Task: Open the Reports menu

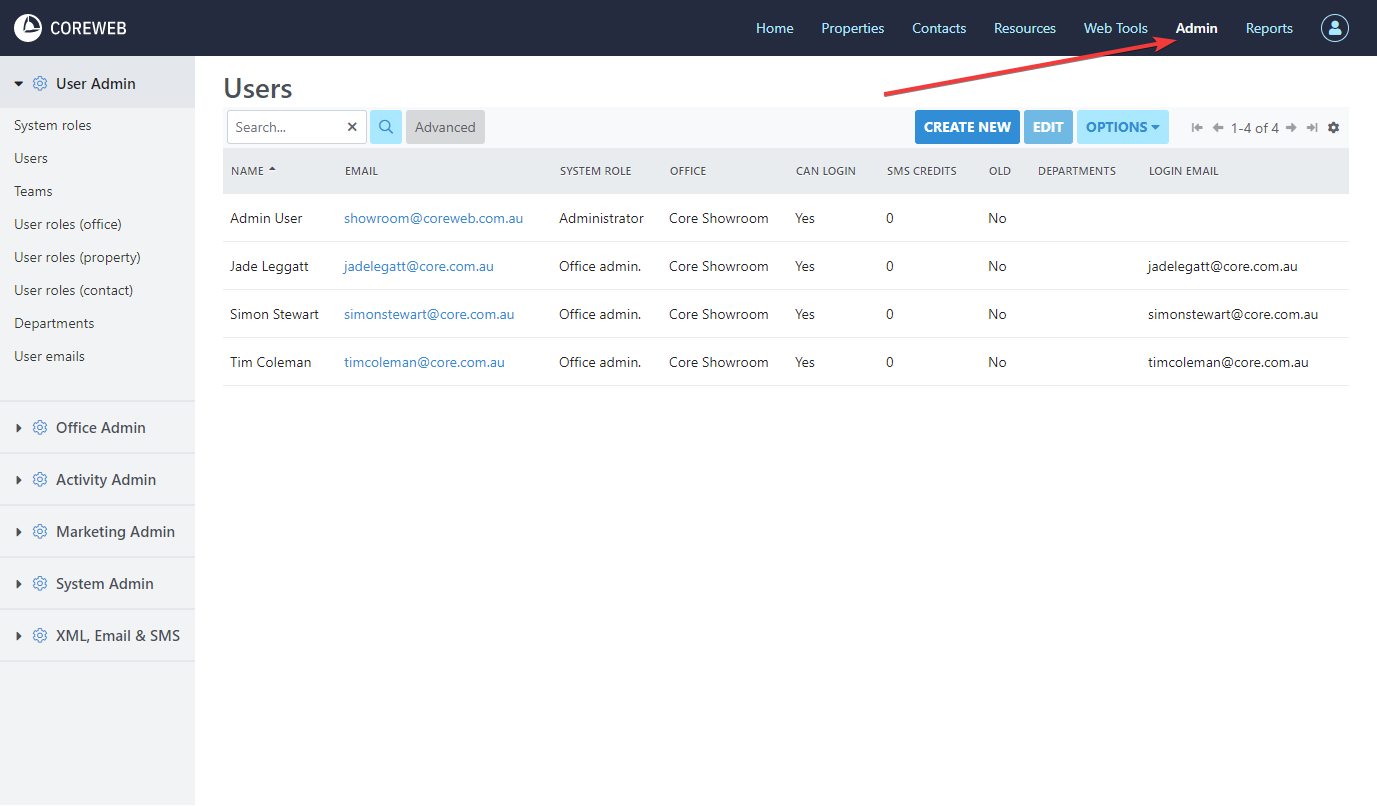Action: click(1269, 28)
